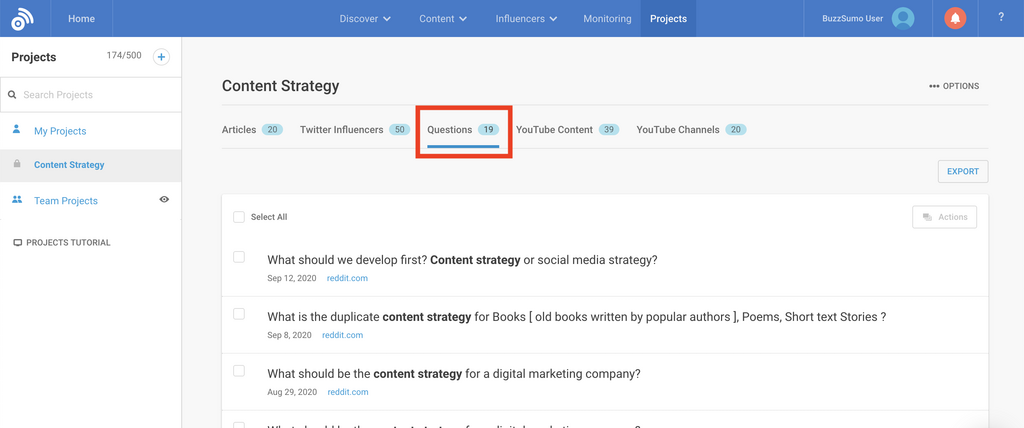Click the Content Strategy lock icon

(17, 164)
